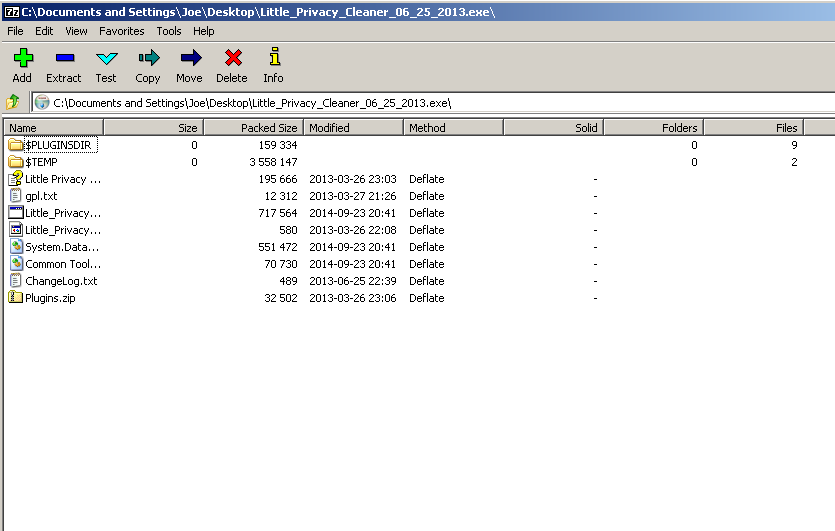Viewport: 835px width, 531px height.
Task: Run Test with the checkmark icon
Action: pyautogui.click(x=106, y=58)
